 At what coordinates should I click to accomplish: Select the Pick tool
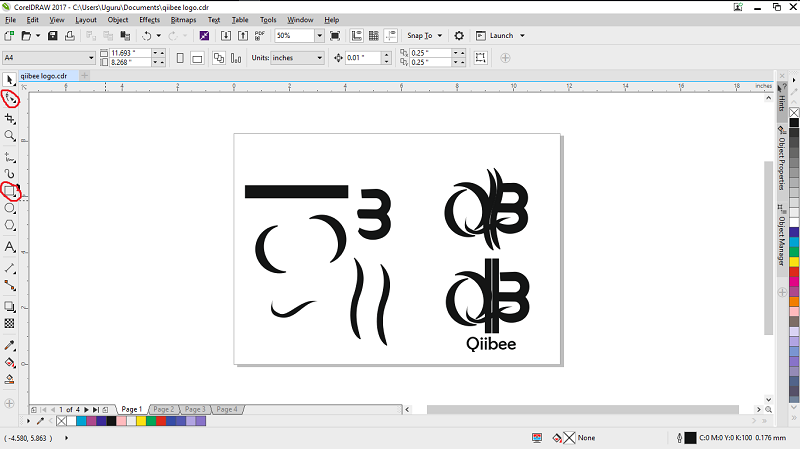pos(9,80)
